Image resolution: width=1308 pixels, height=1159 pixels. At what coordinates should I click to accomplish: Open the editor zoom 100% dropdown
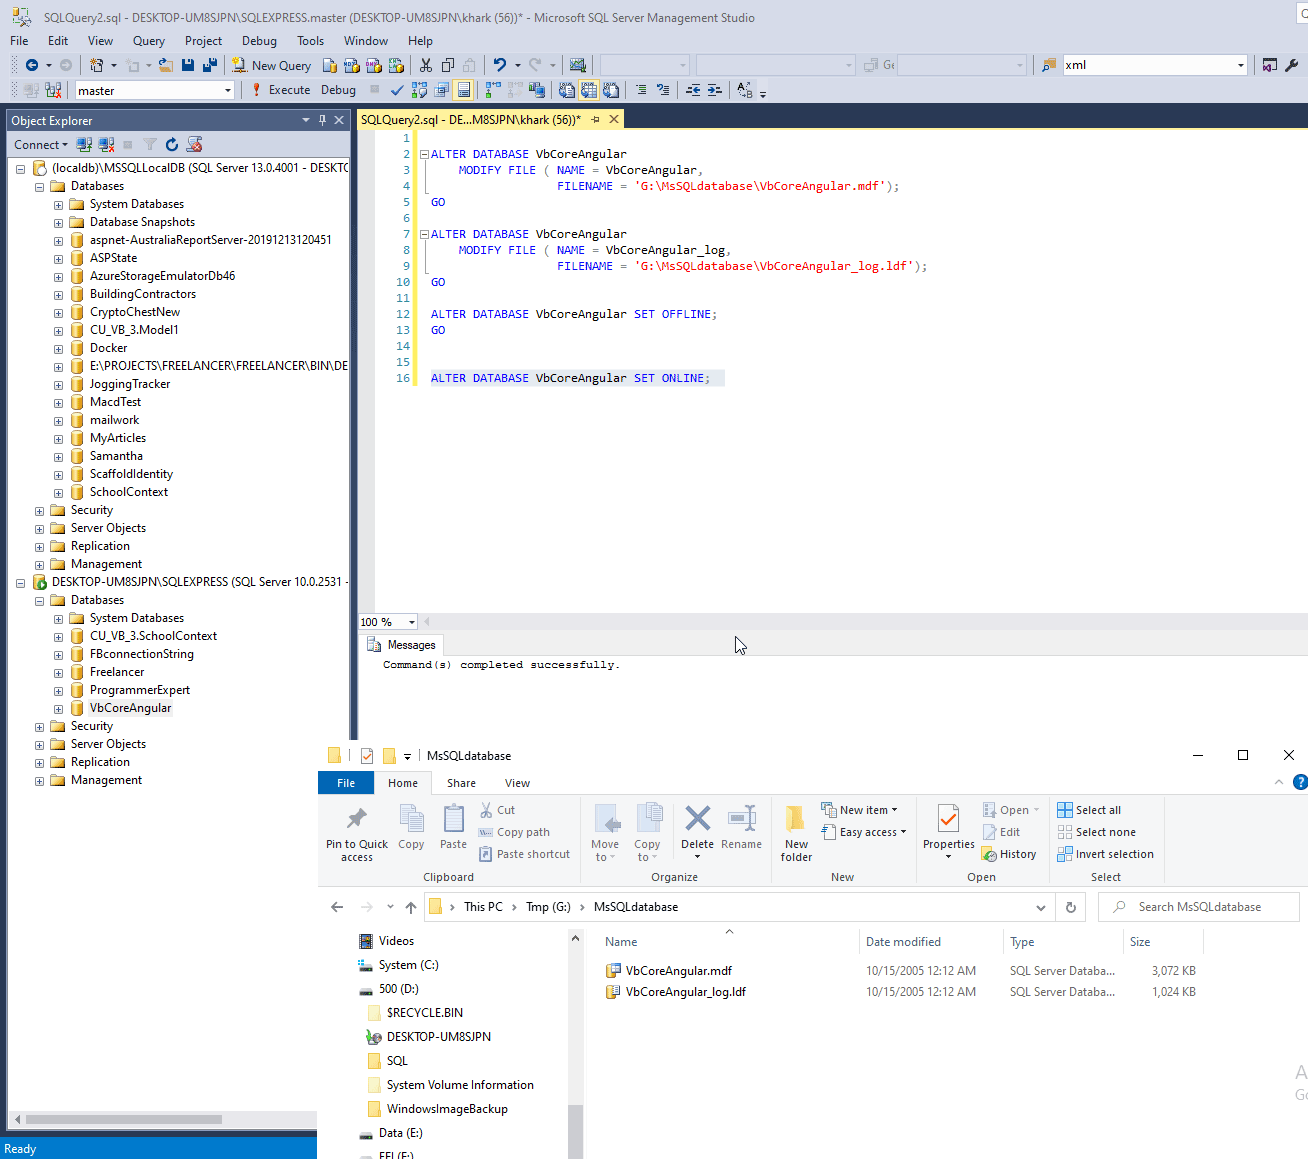tap(411, 622)
